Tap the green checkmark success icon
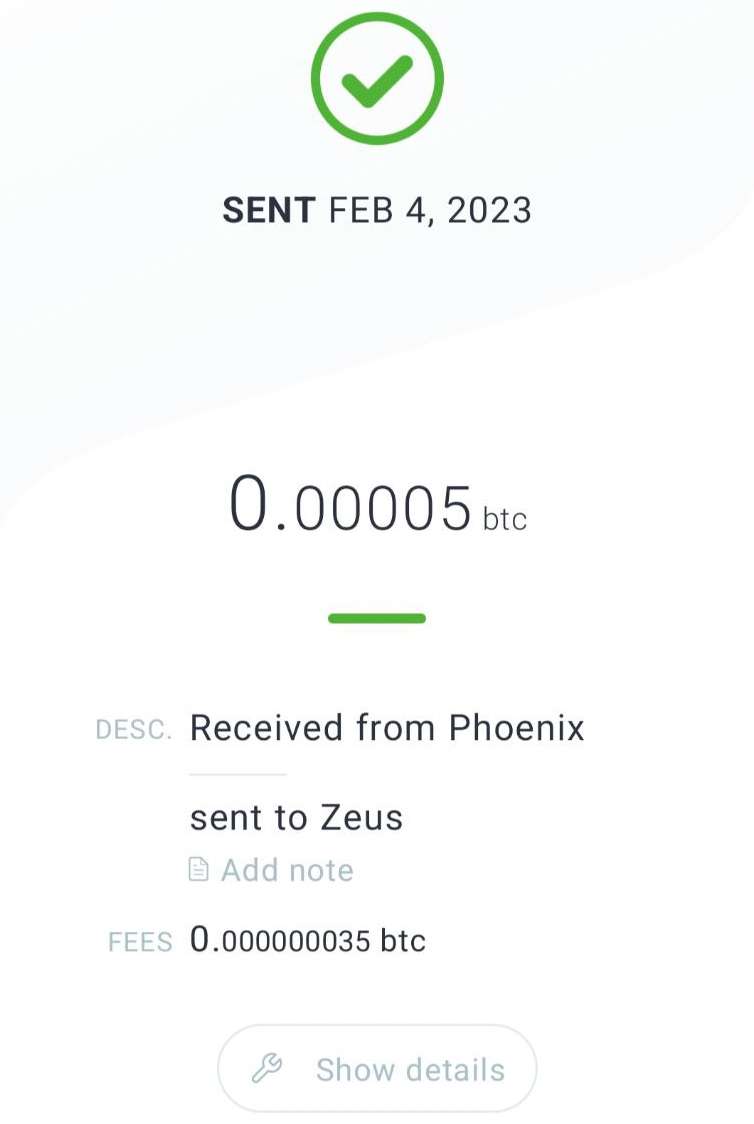Screen dimensions: 754x1124 377,78
